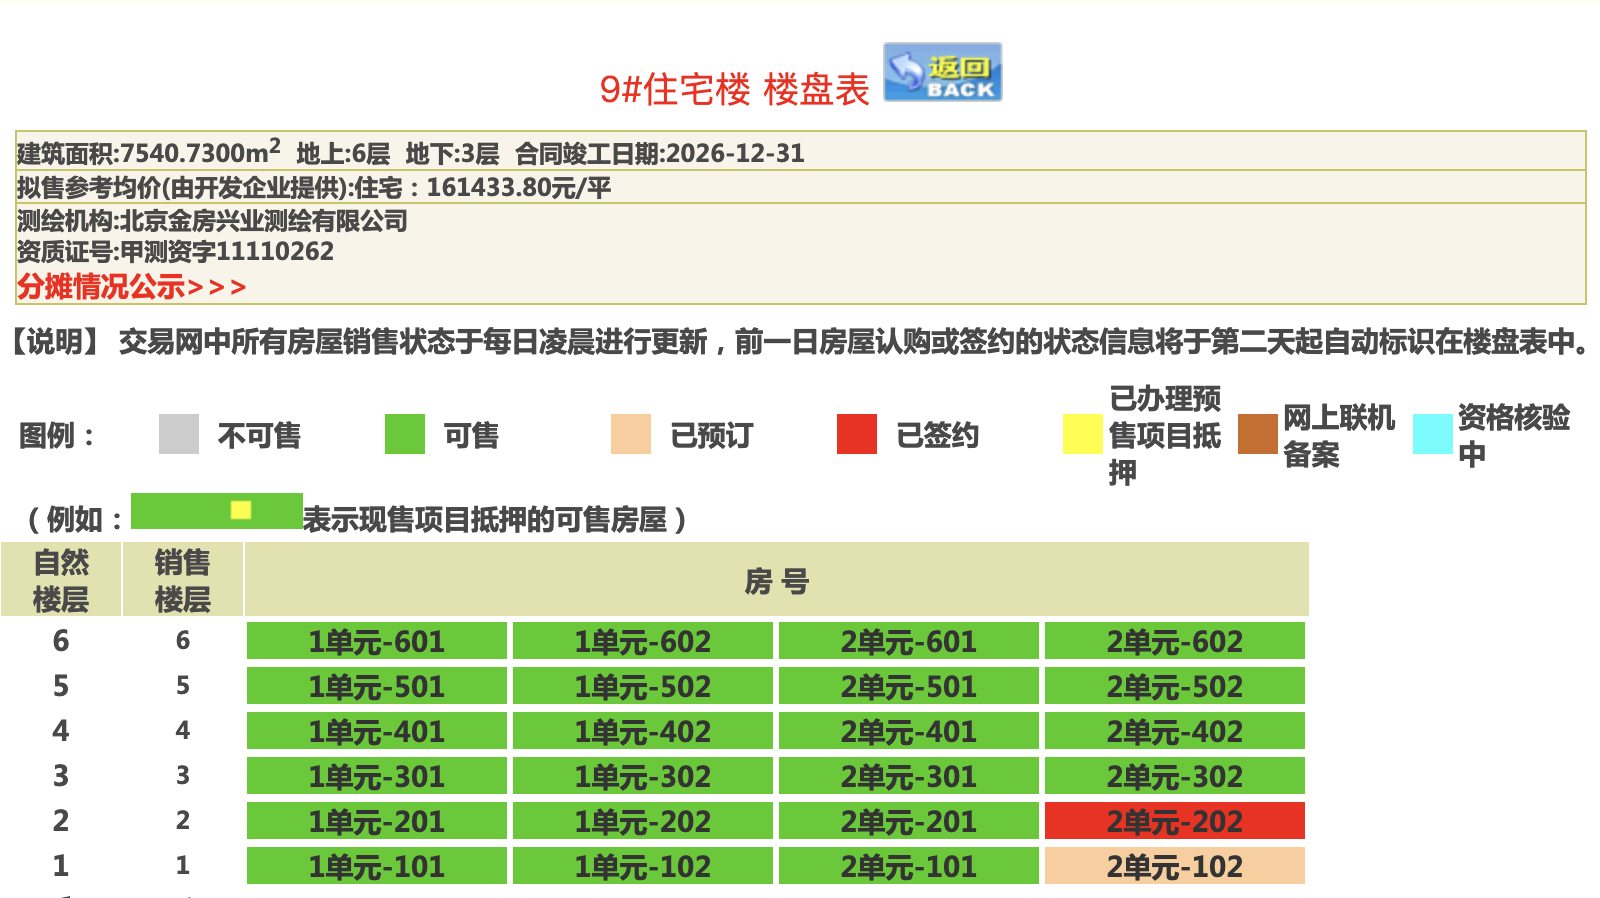Click the Back (返回) button icon
The width and height of the screenshot is (1600, 898).
[x=942, y=72]
